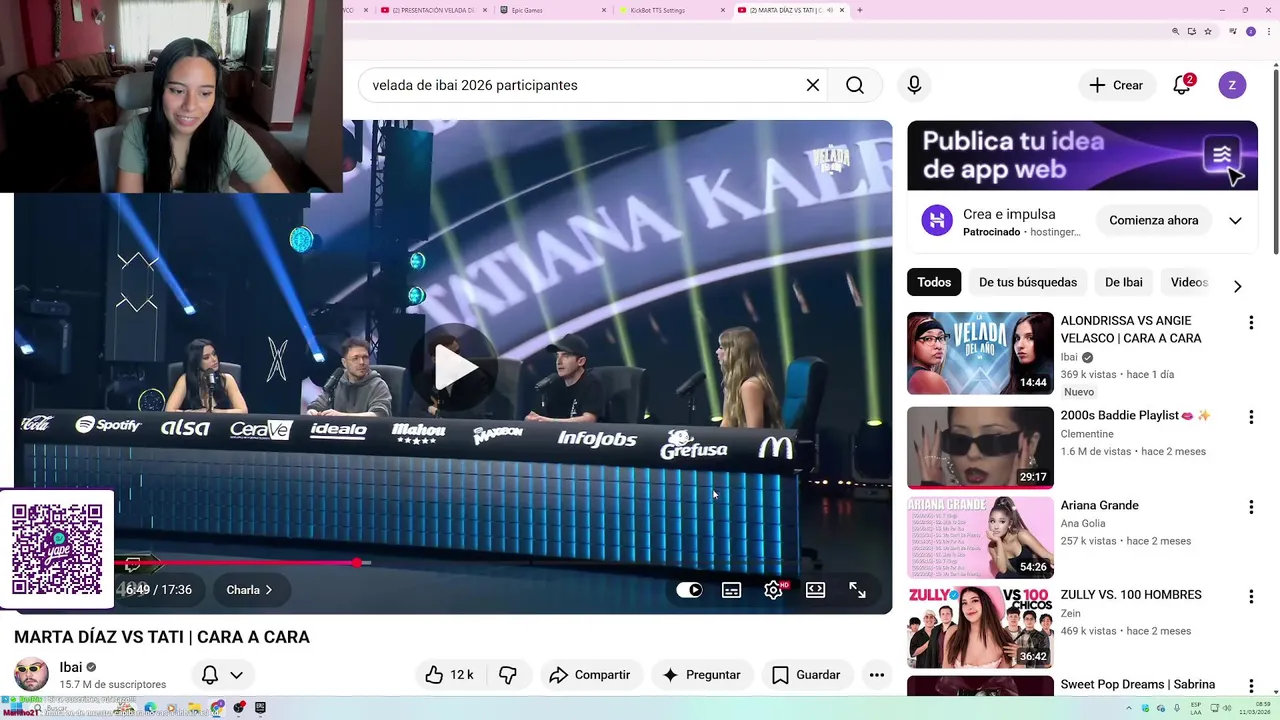Save video with Guardar button
The width and height of the screenshot is (1280, 720).
click(806, 675)
